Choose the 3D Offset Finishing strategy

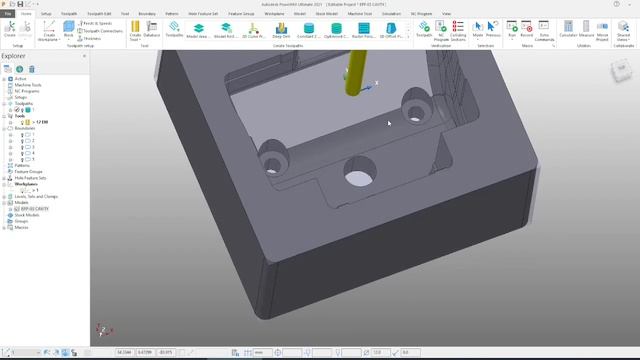(x=391, y=31)
